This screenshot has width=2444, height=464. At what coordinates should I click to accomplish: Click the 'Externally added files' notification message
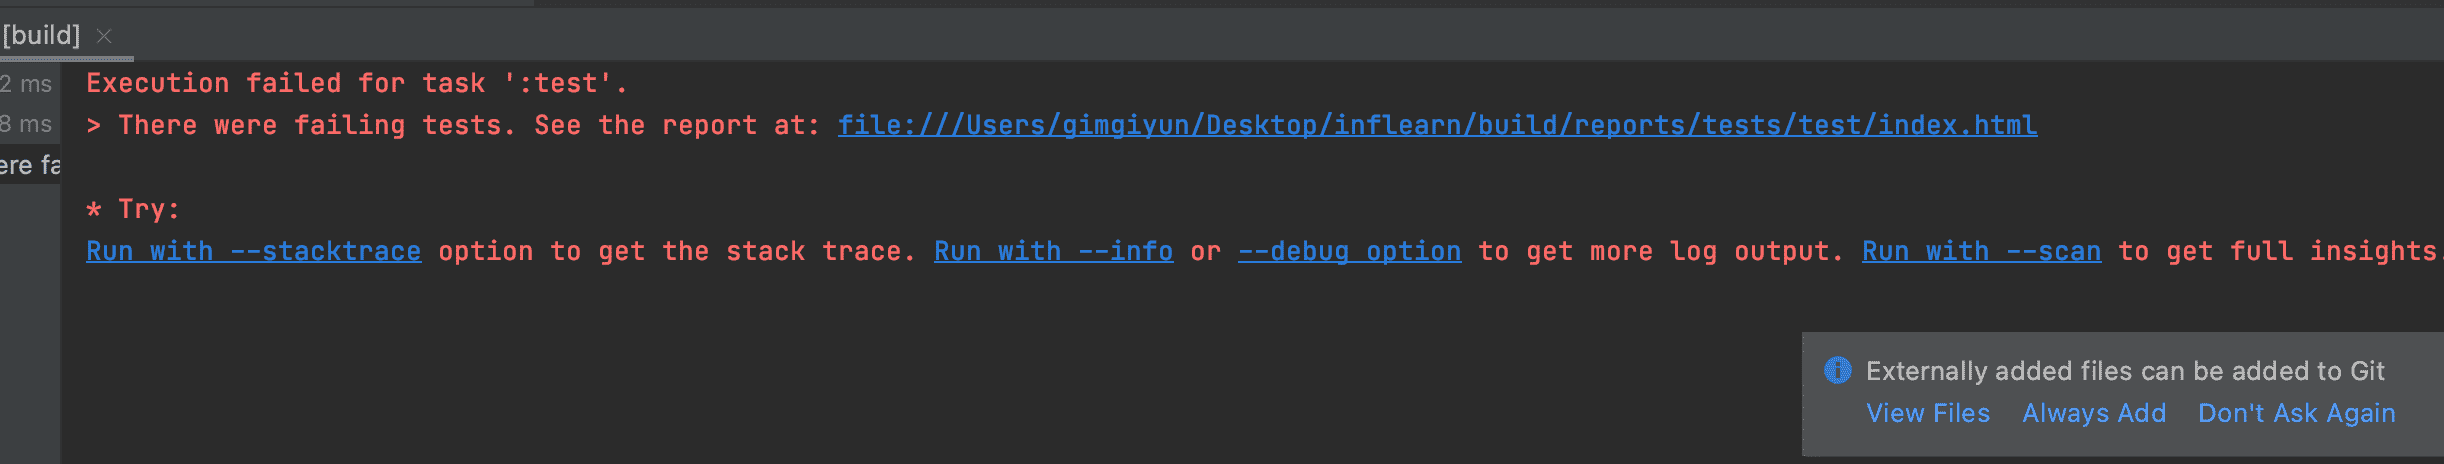click(x=2125, y=371)
